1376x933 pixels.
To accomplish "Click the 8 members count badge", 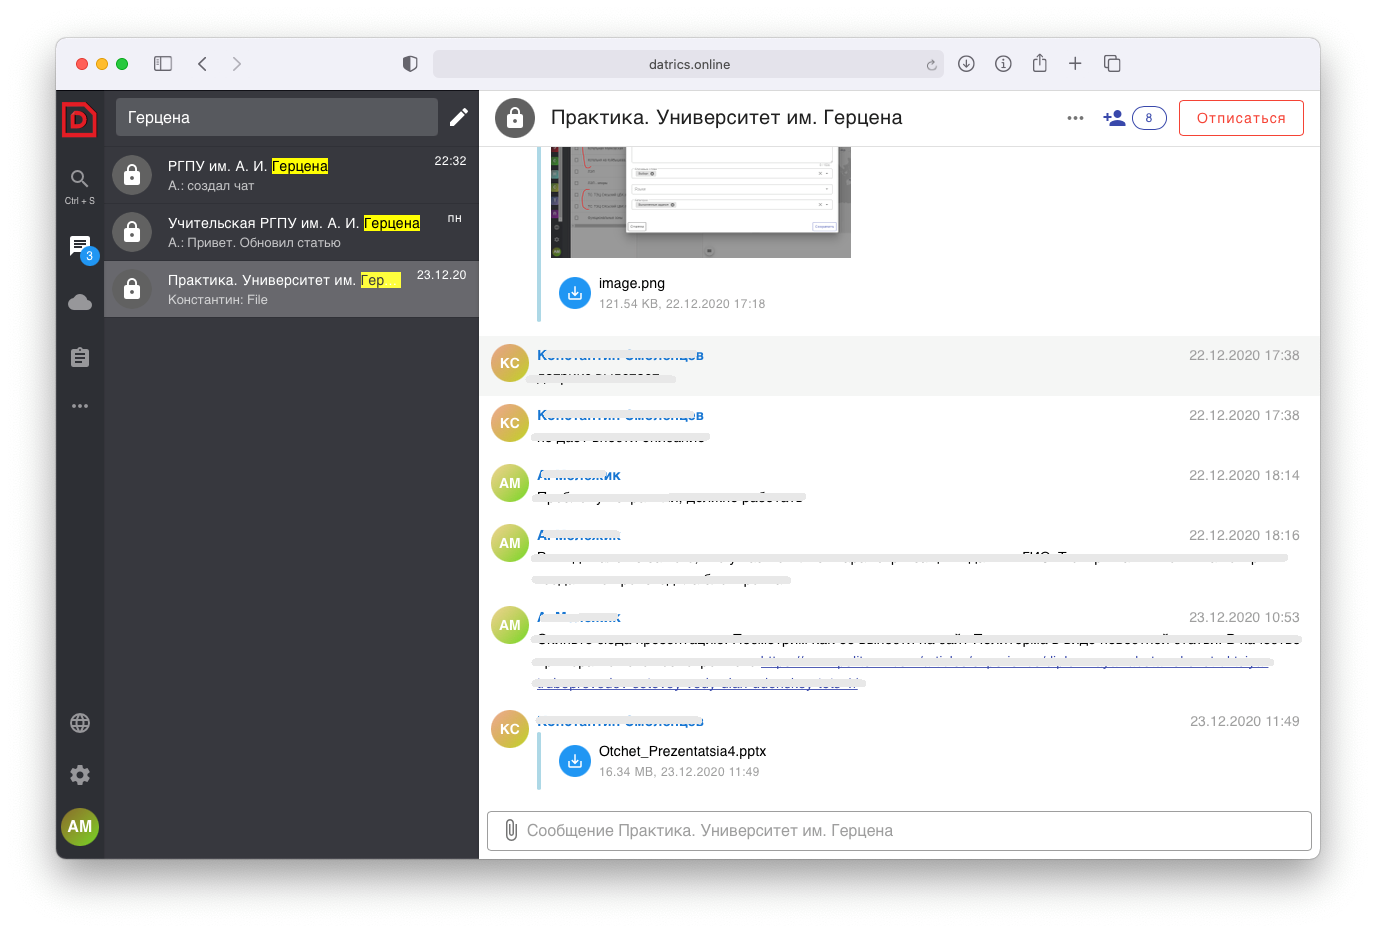I will [1149, 118].
